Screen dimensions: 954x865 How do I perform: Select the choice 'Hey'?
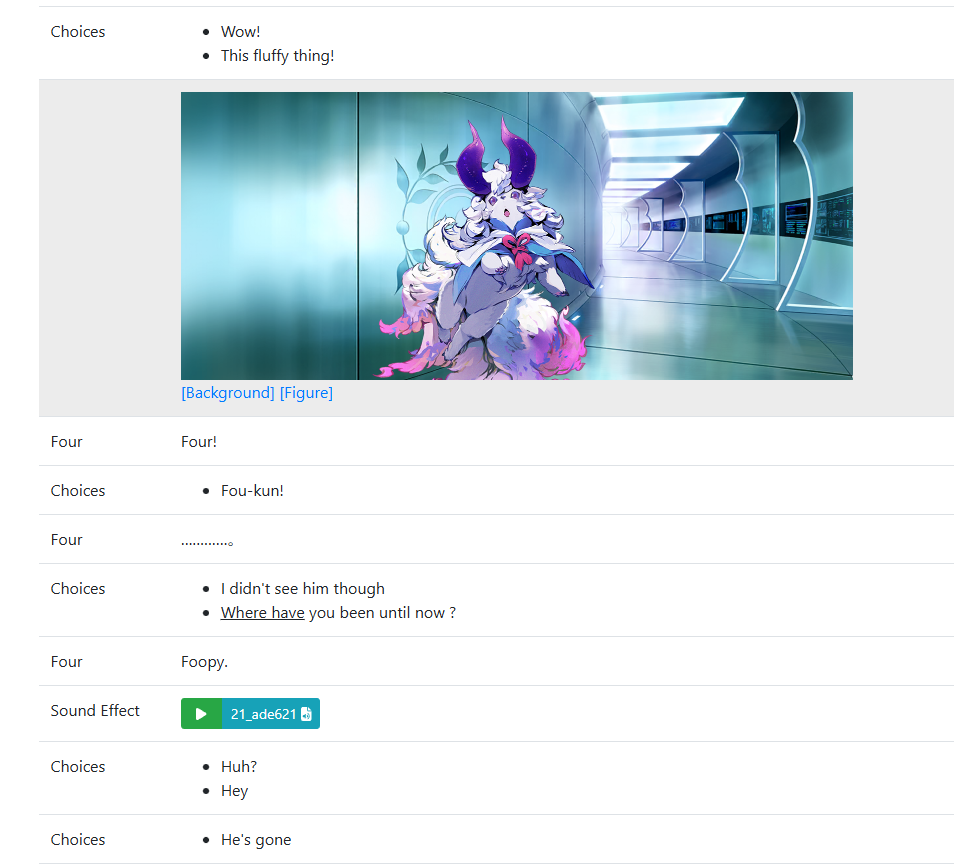tap(234, 791)
